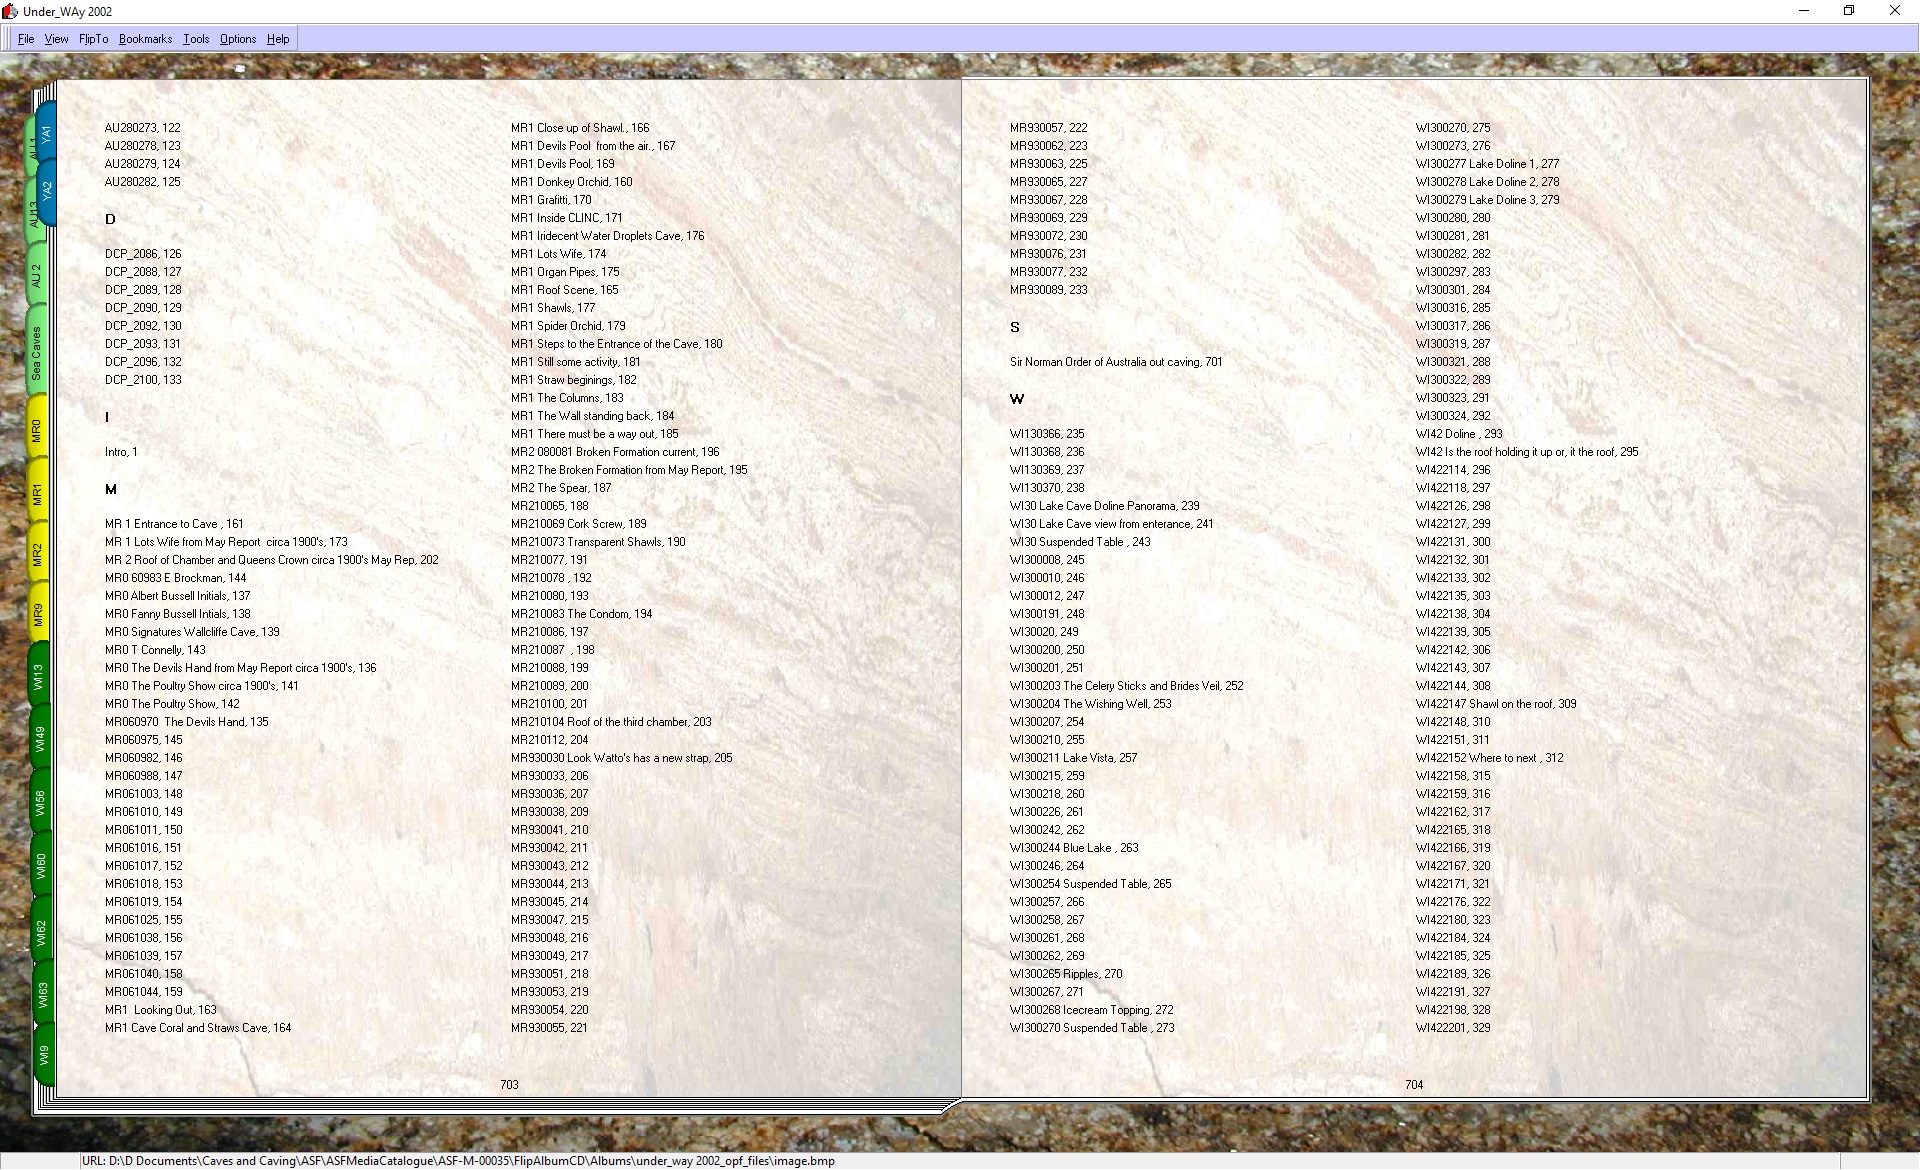Open the Tools menu
The width and height of the screenshot is (1920, 1170).
tap(196, 39)
